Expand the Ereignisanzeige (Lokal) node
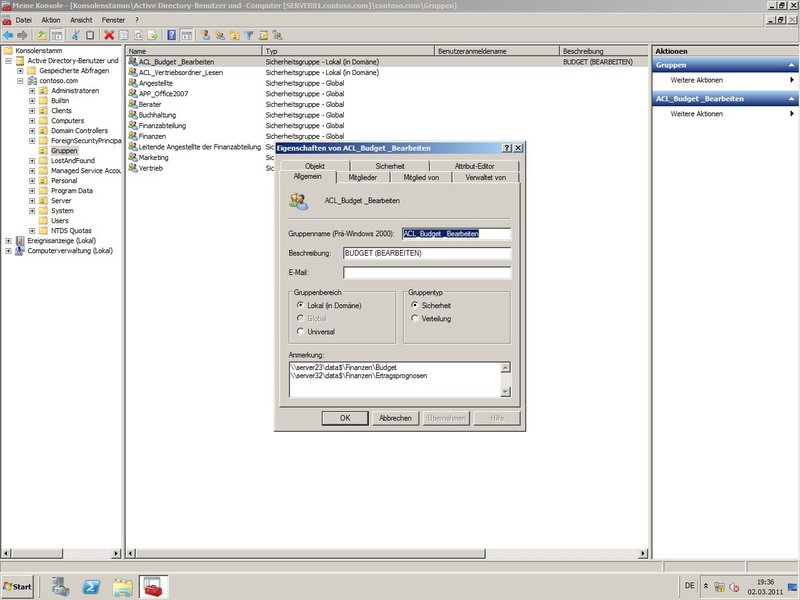The height and width of the screenshot is (600, 800). point(8,241)
